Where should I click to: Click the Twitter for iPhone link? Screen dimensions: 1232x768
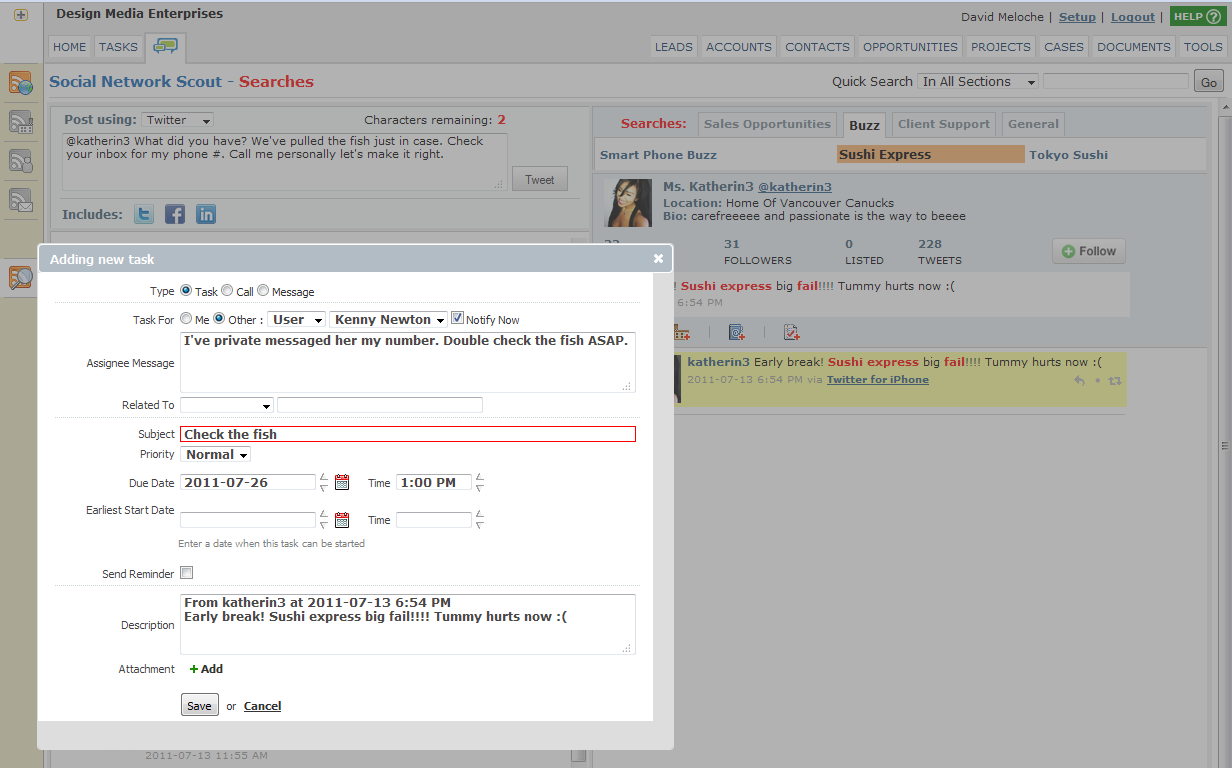pos(878,380)
